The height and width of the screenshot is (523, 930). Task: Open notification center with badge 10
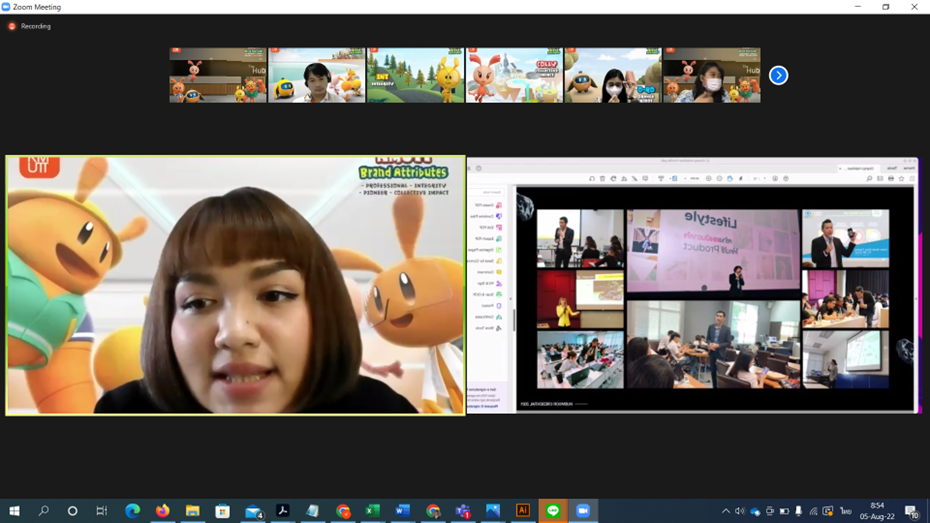click(x=912, y=511)
